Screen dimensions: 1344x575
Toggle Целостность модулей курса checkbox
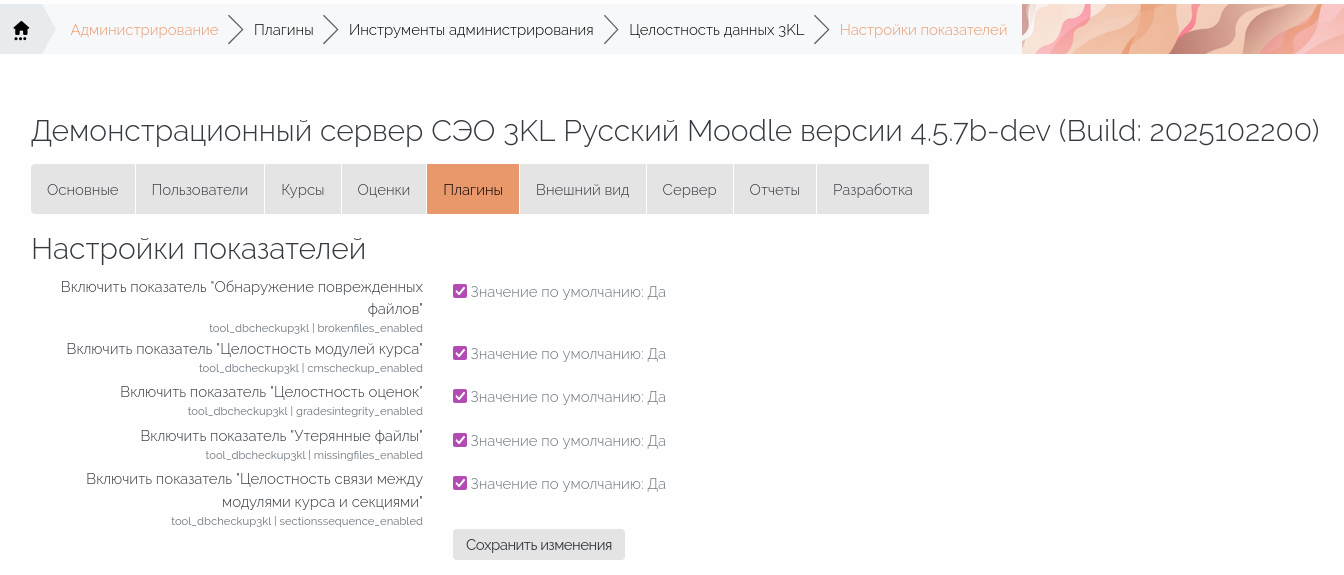[460, 353]
